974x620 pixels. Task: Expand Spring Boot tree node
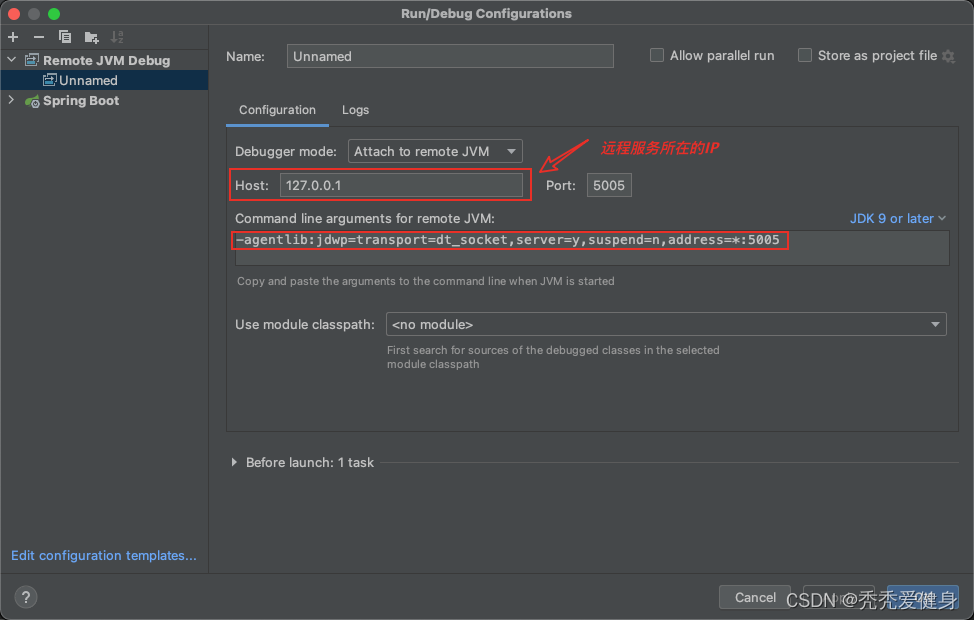click(11, 100)
